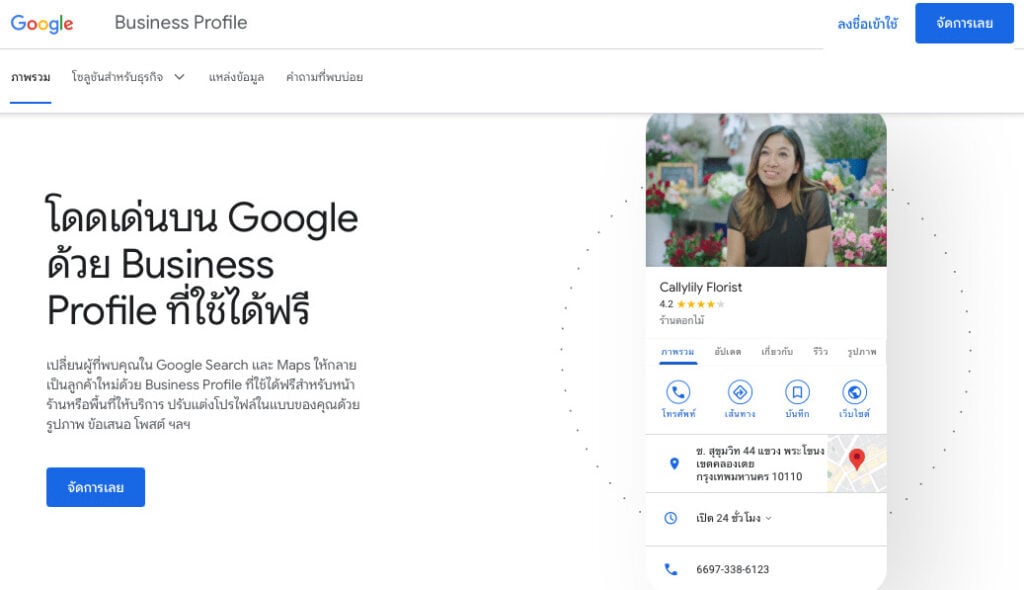
Task: Click the ลงชื่อเข้าใช้ sign-in link
Action: (x=867, y=24)
